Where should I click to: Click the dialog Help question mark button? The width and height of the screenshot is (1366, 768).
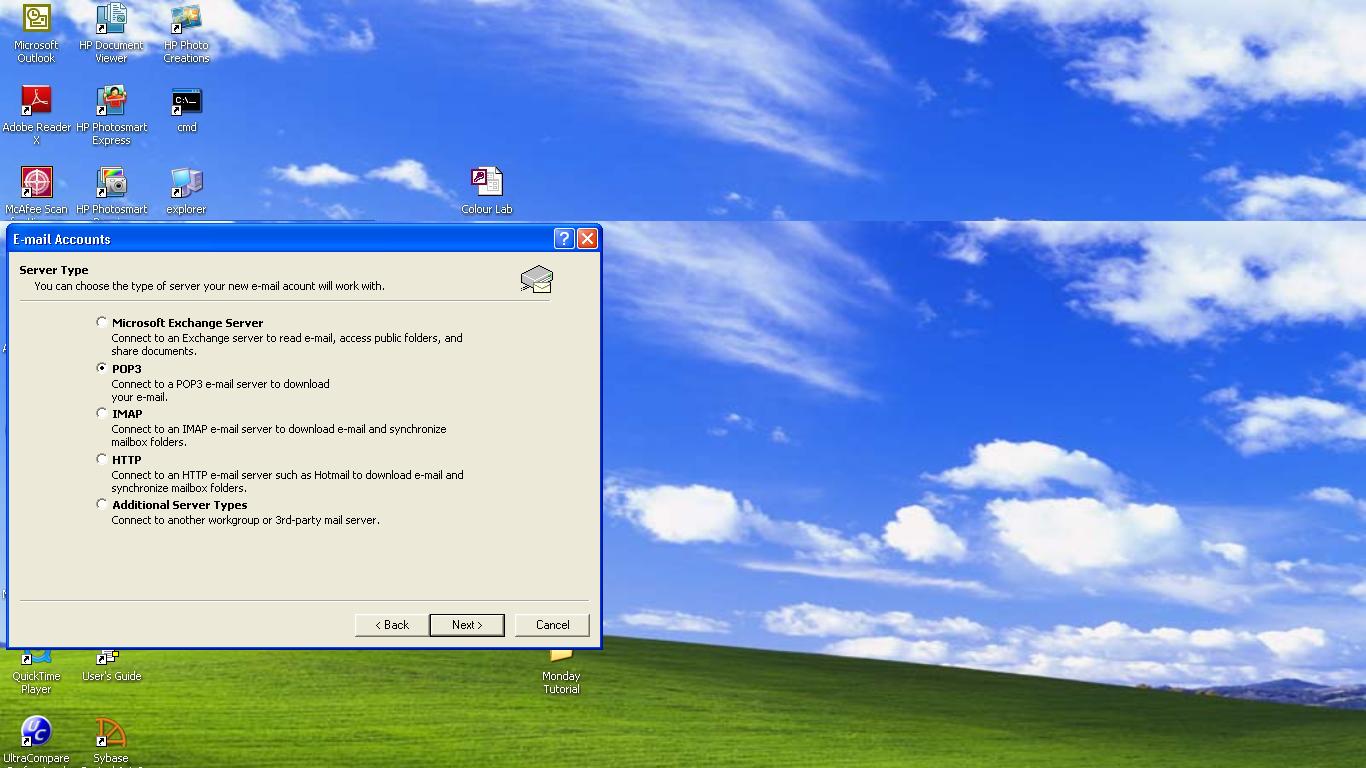coord(563,238)
